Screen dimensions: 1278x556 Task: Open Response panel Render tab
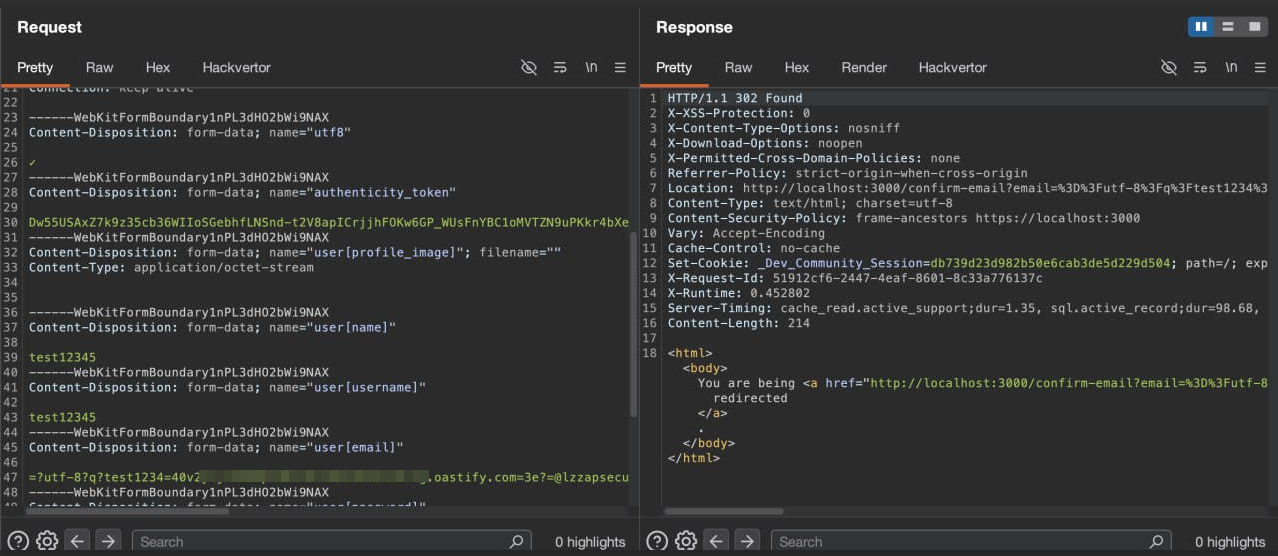pyautogui.click(x=864, y=67)
